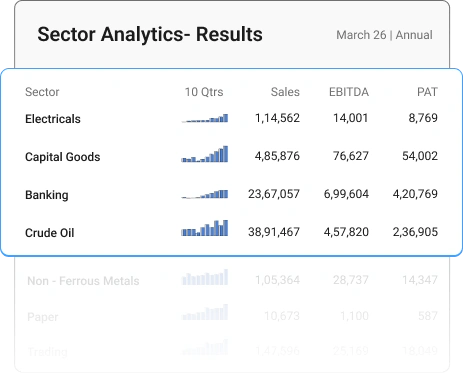Click the Sector column header
Viewport: 463px width, 373px height.
42,92
